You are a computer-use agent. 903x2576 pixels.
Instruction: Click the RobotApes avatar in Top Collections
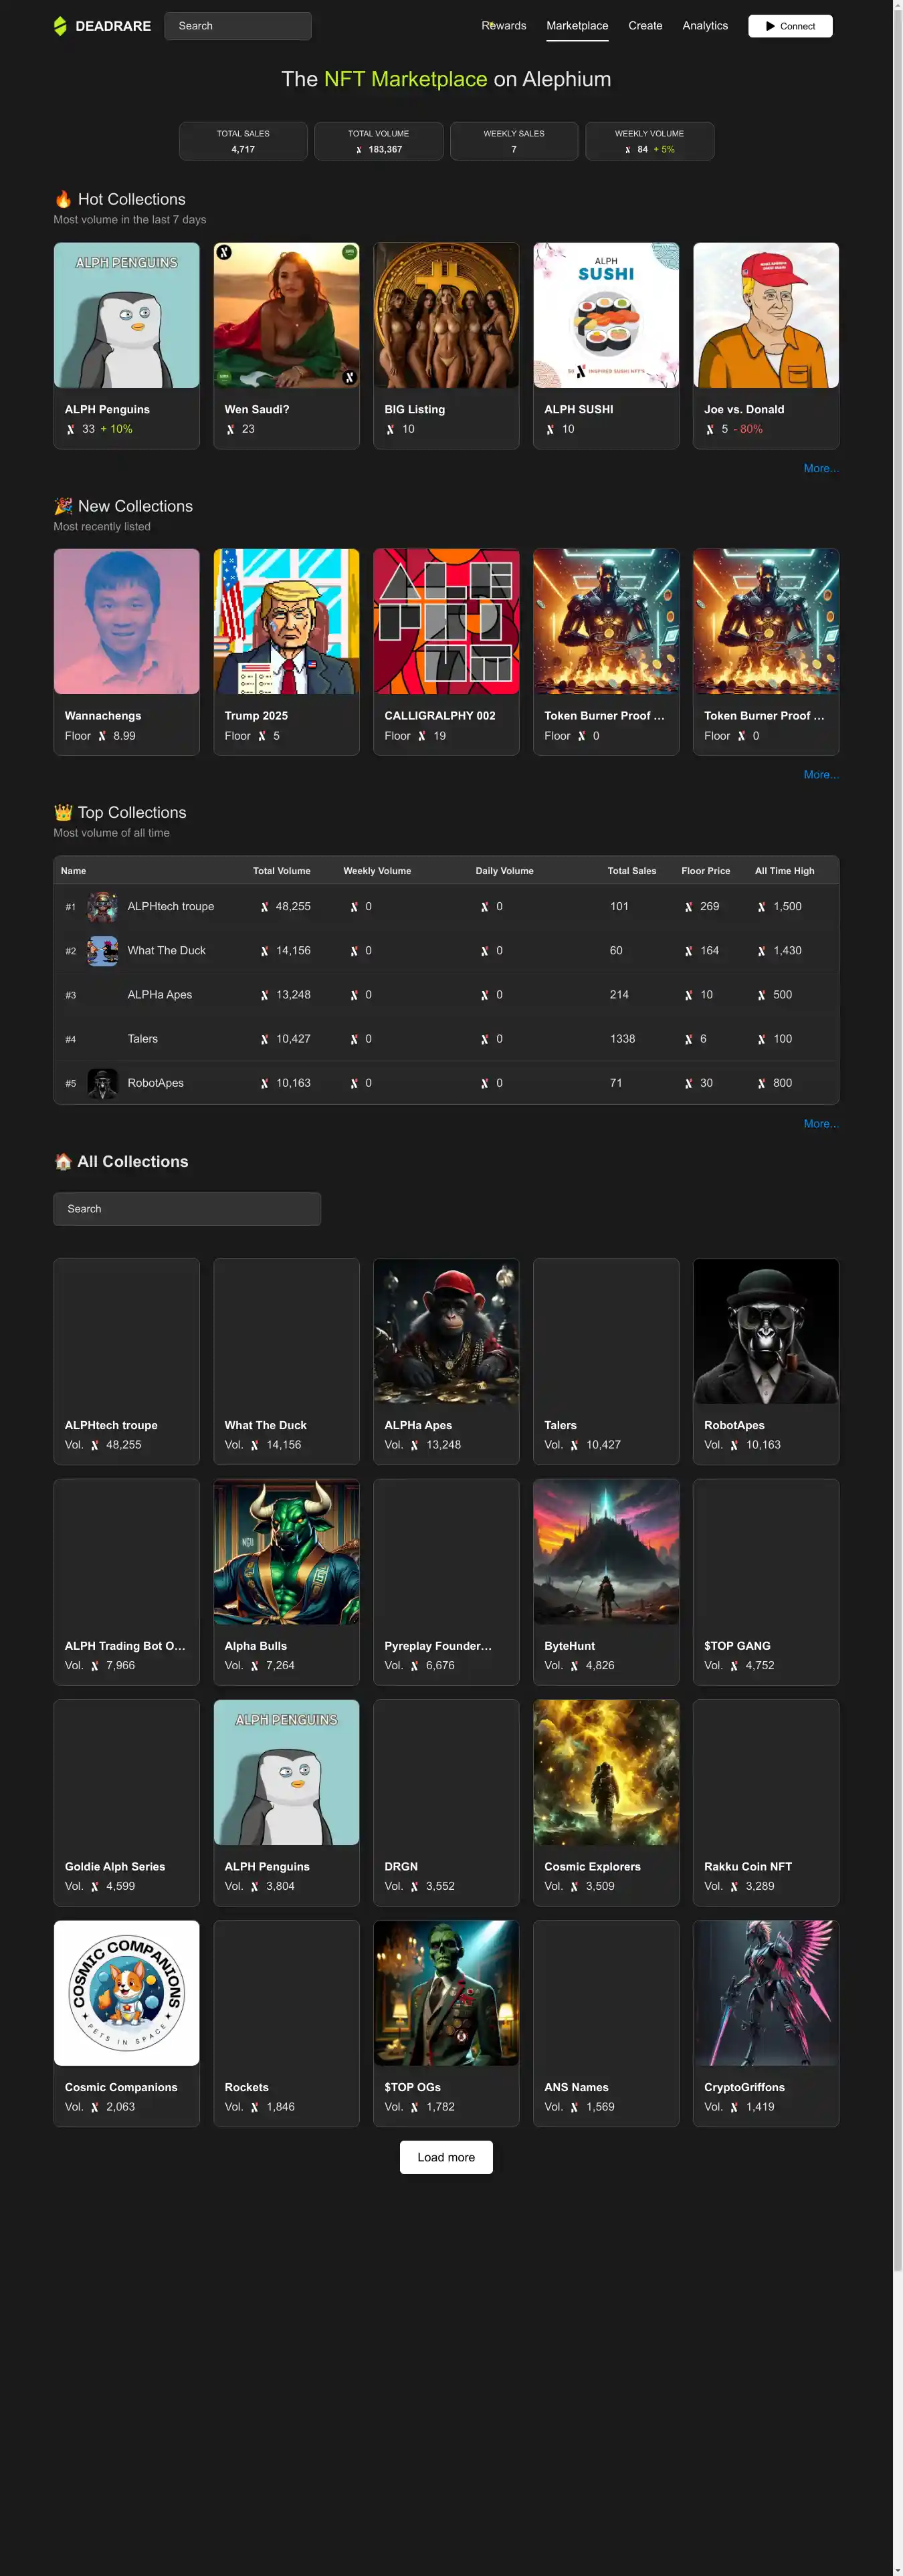[x=102, y=1083]
